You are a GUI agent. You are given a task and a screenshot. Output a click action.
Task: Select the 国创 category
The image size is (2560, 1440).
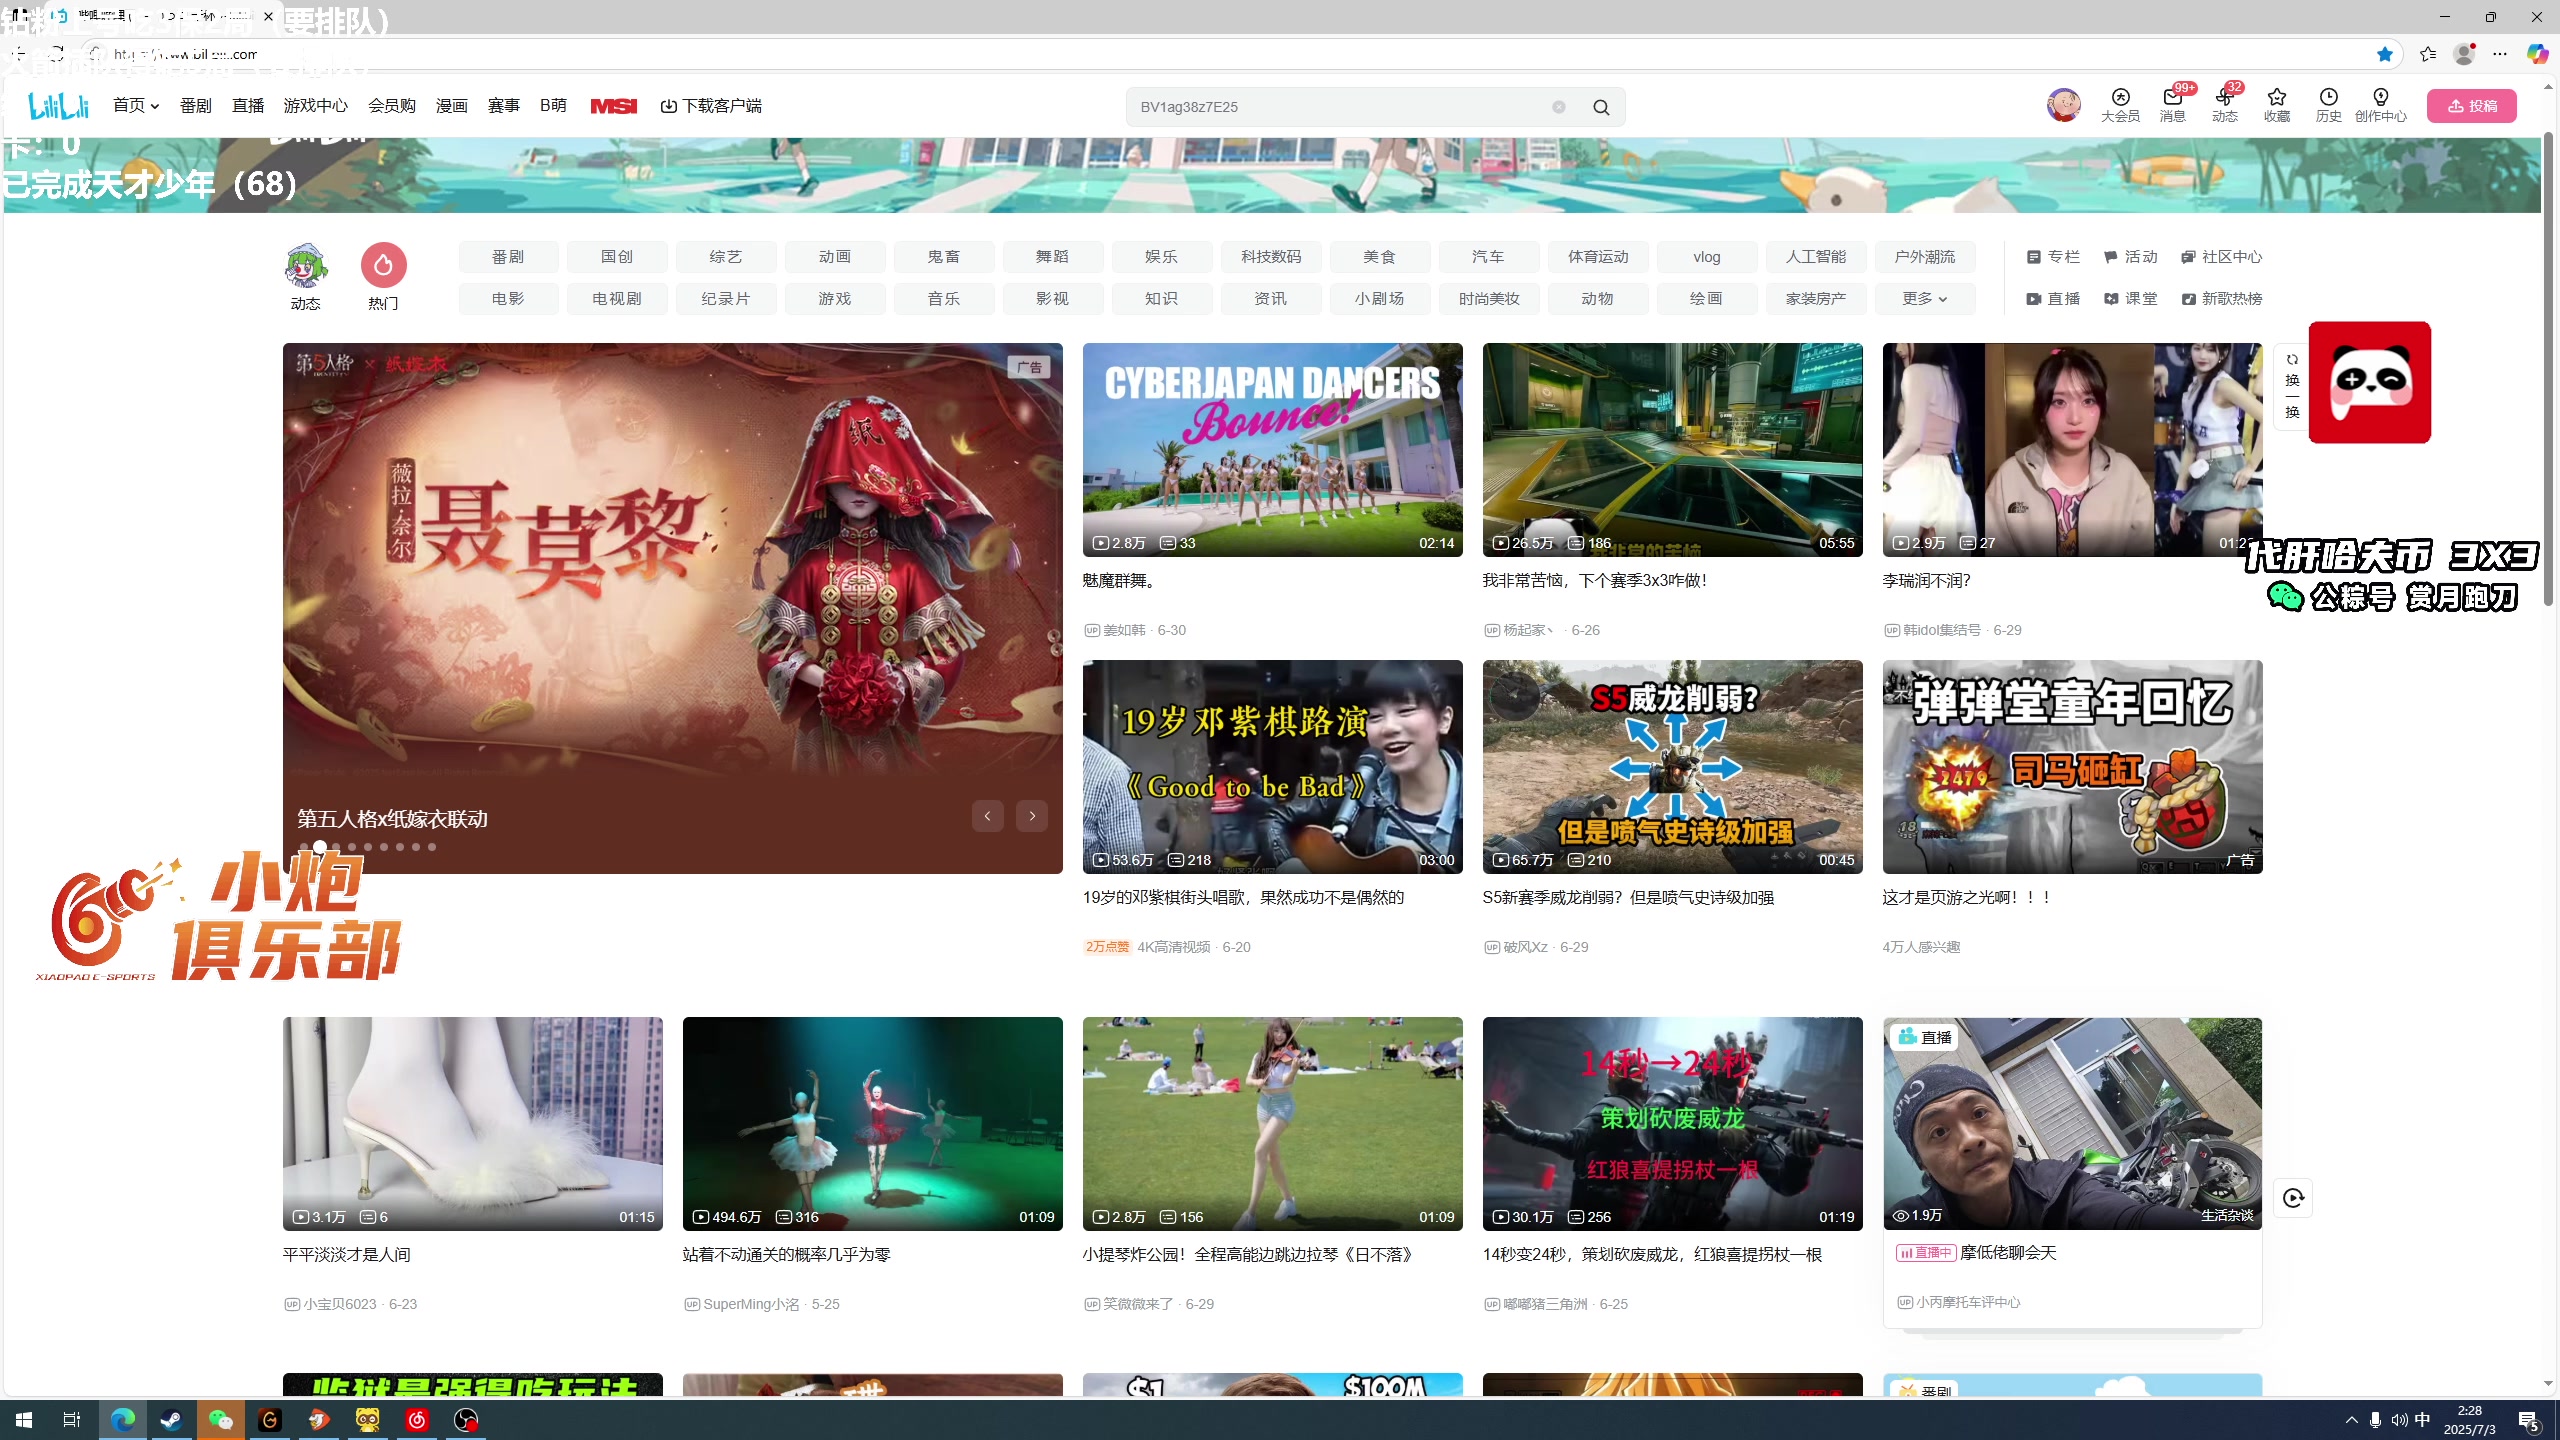[x=617, y=257]
